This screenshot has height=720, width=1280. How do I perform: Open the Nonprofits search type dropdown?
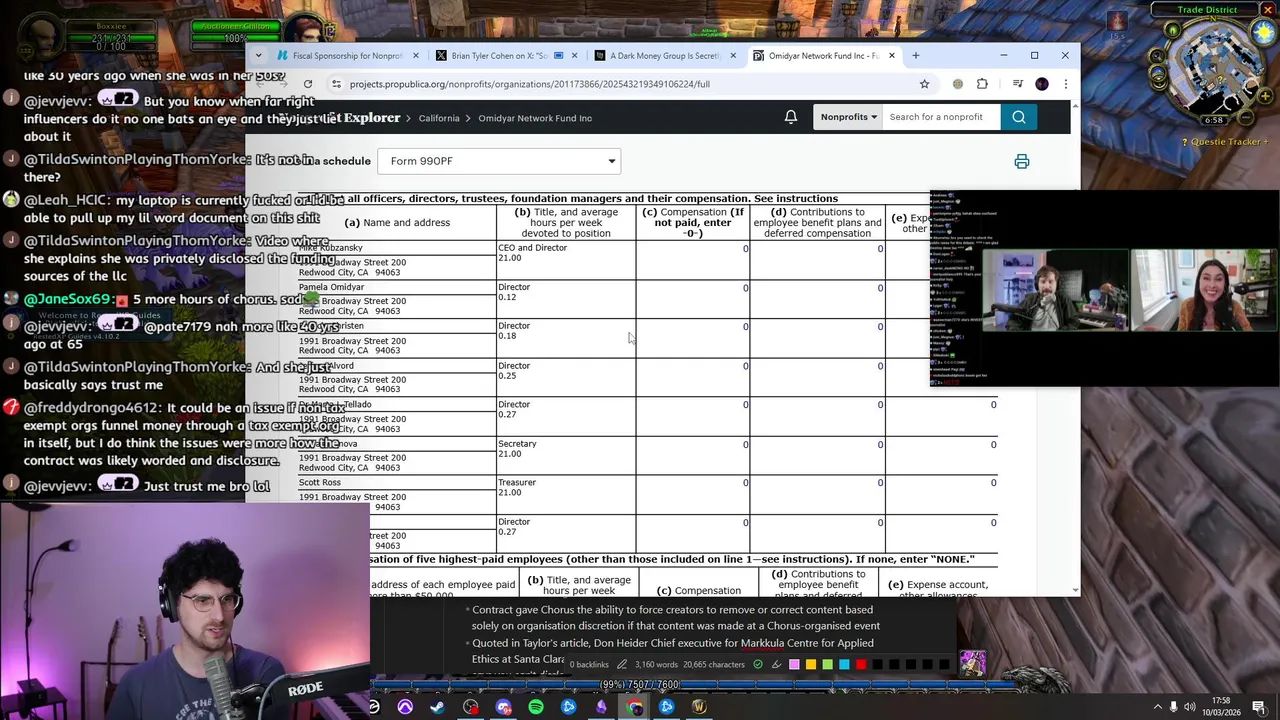tap(849, 117)
